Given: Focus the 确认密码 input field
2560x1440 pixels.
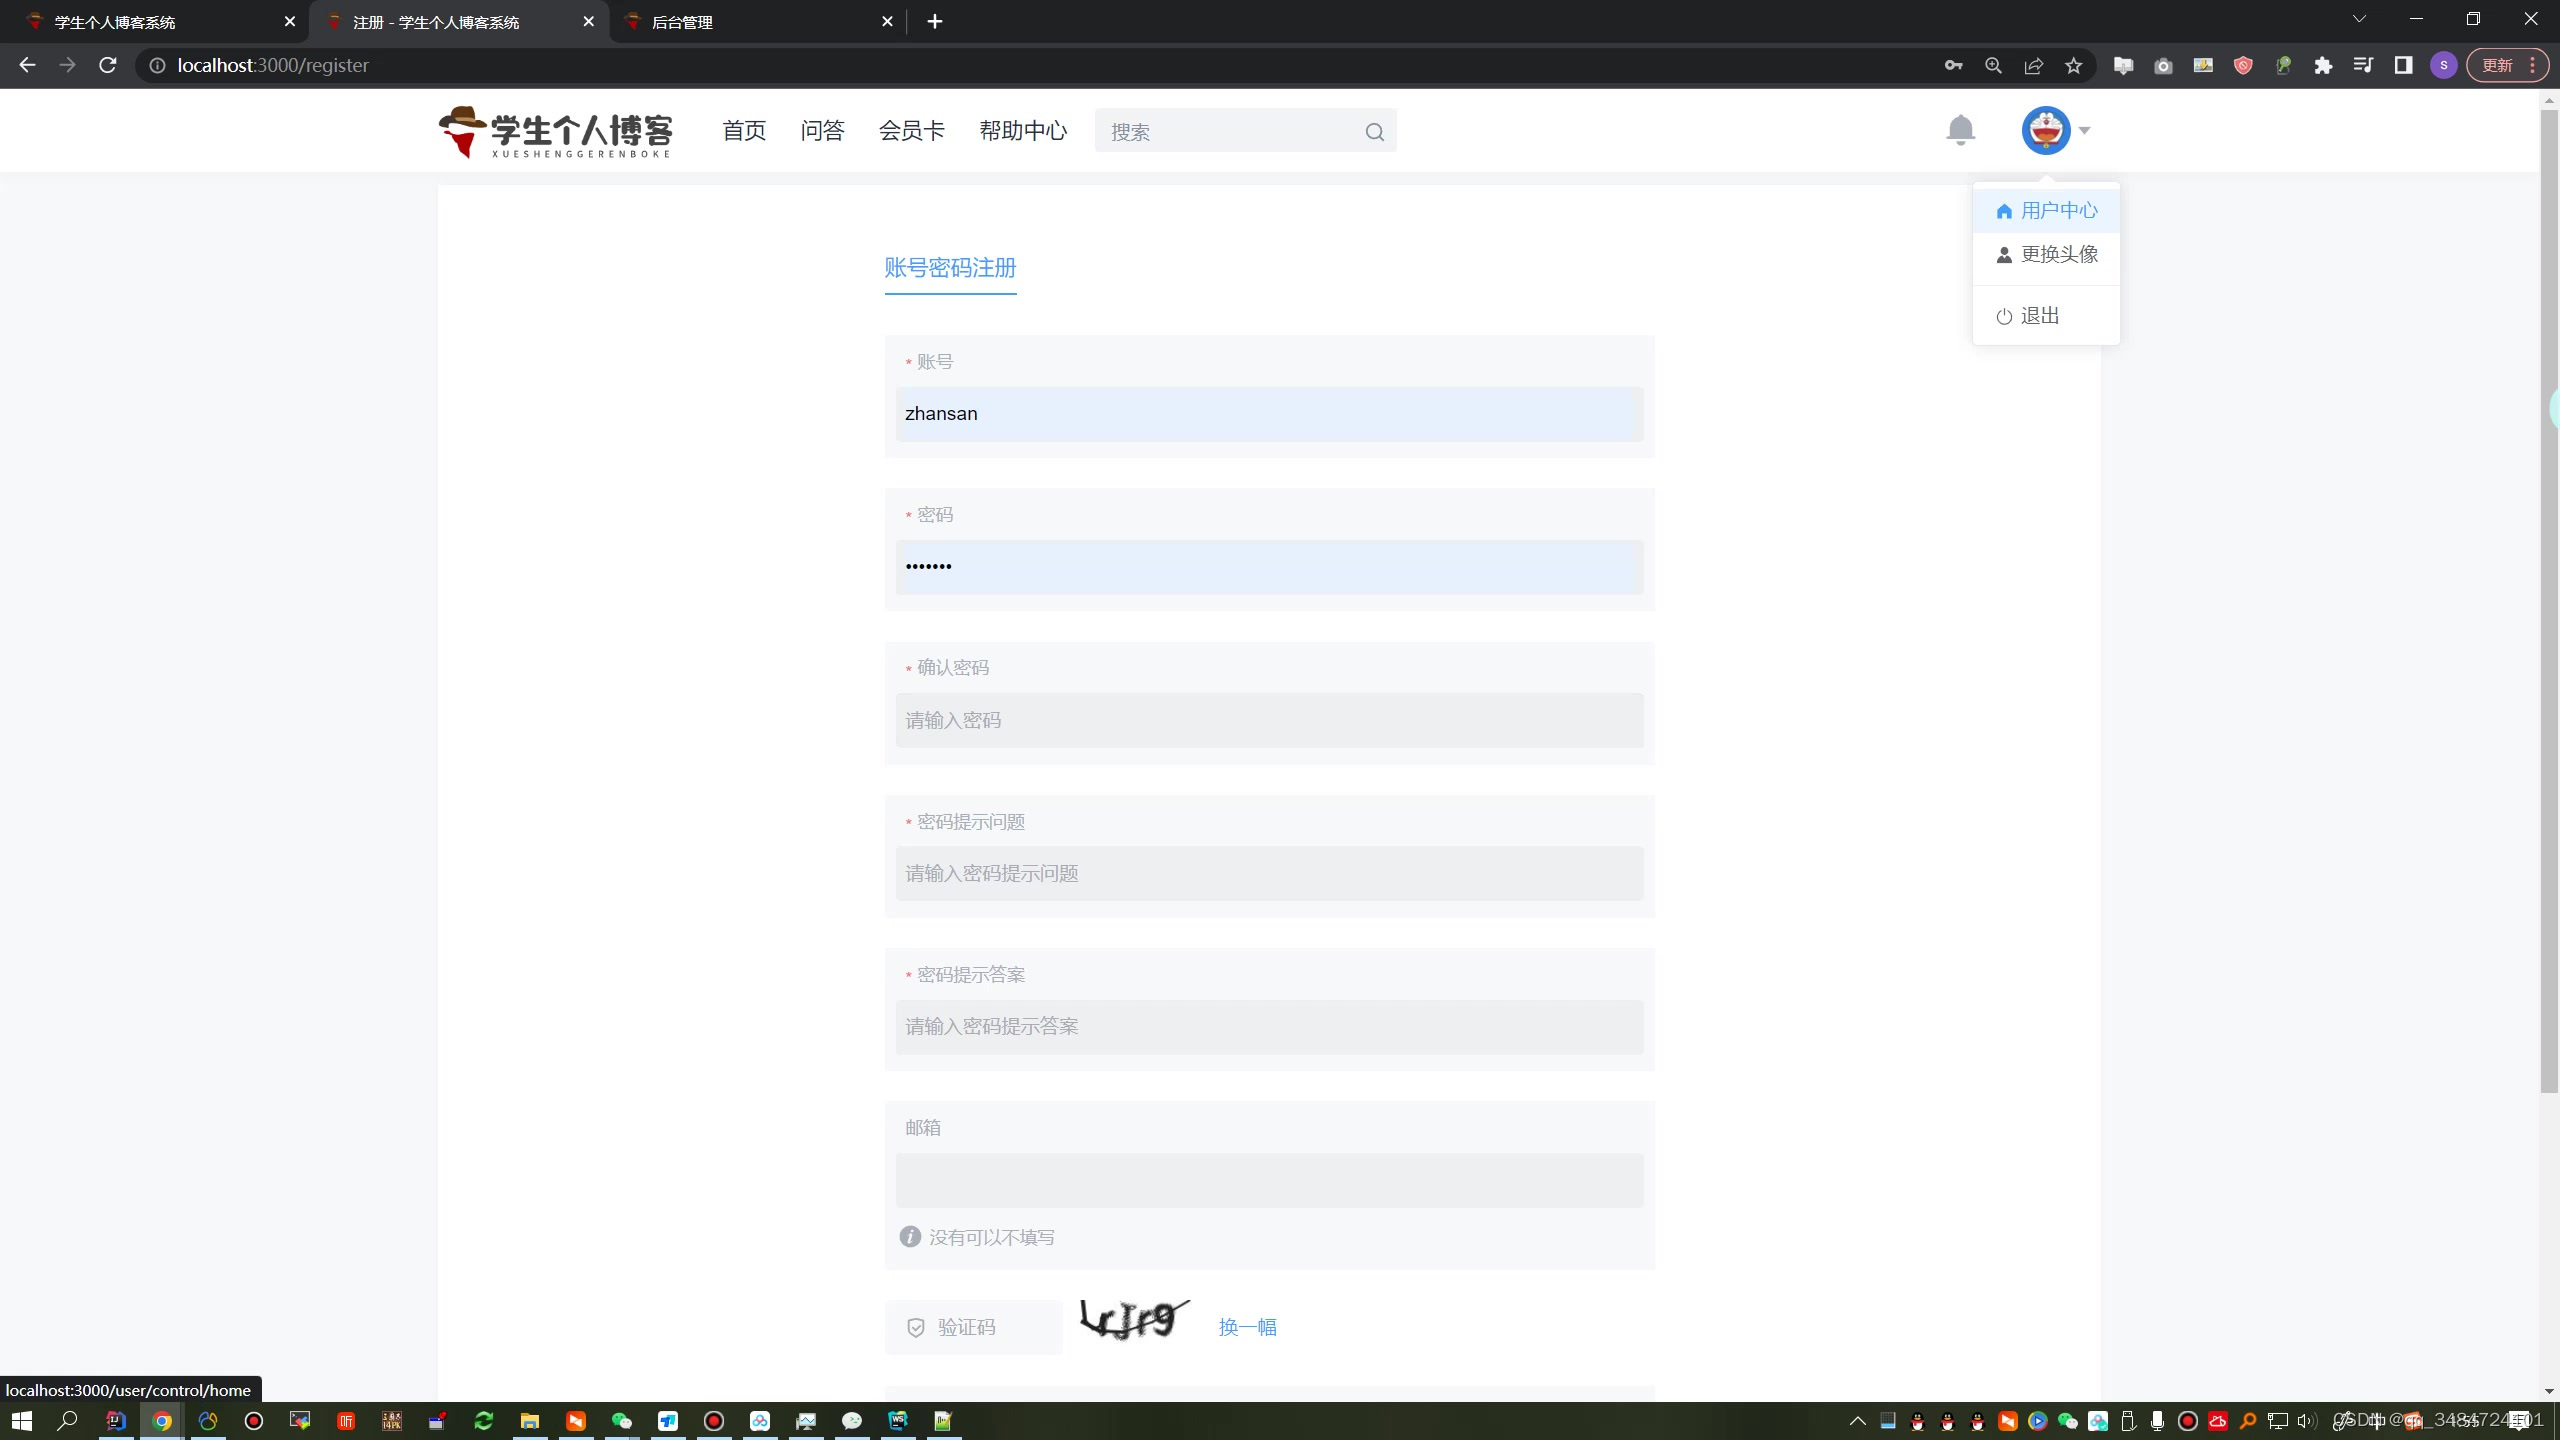Looking at the screenshot, I should tap(1268, 721).
